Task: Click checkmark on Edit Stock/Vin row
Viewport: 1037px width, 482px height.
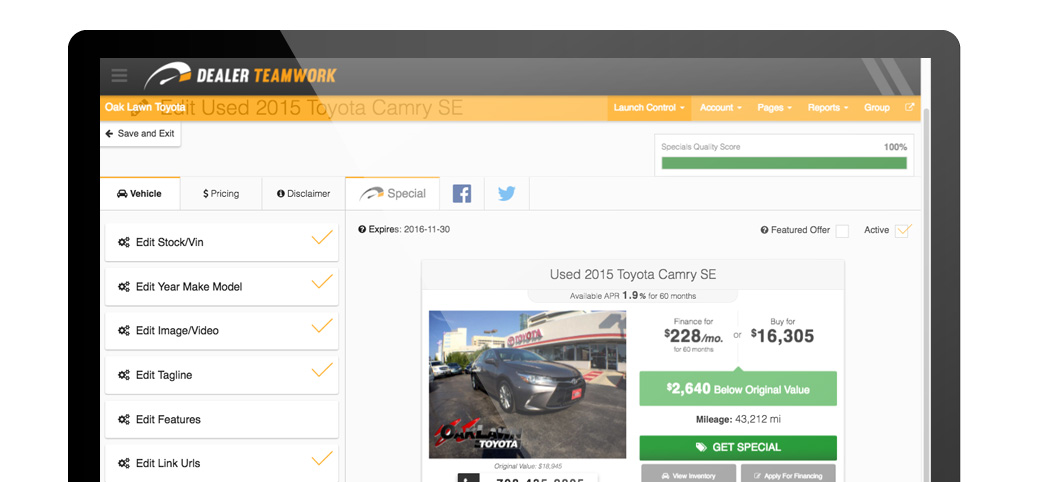Action: point(322,237)
